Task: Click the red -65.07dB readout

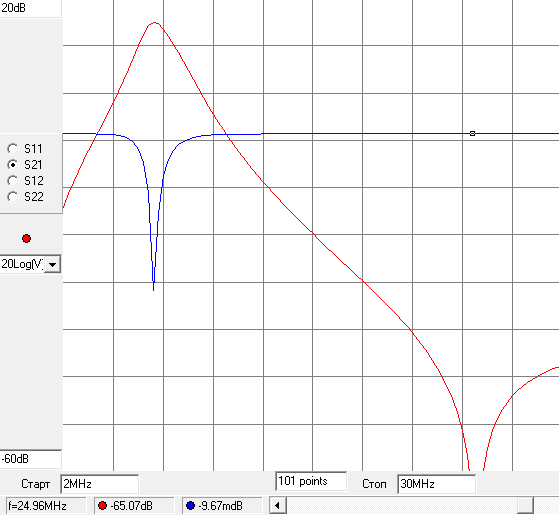Action: click(134, 506)
